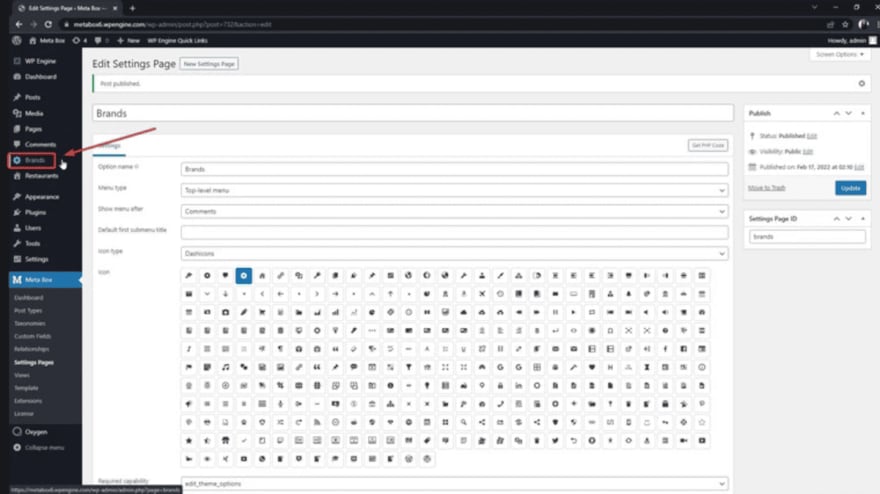This screenshot has width=880, height=494.
Task: Pick the hourglass dashicon
Action: pyautogui.click(x=647, y=367)
